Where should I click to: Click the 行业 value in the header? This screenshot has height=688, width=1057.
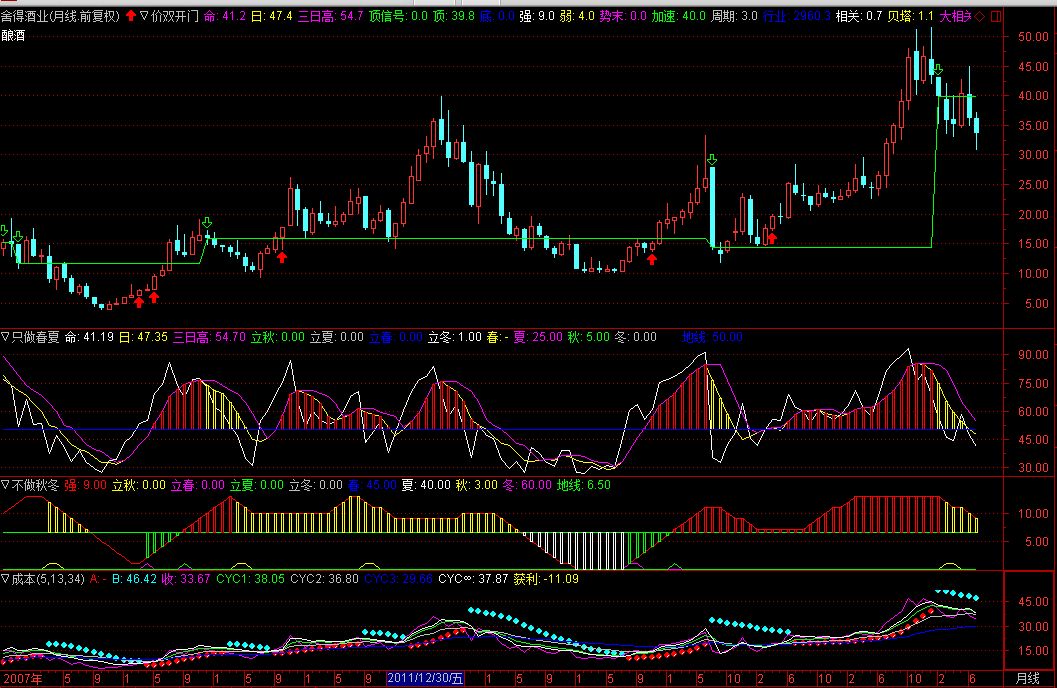[797, 15]
